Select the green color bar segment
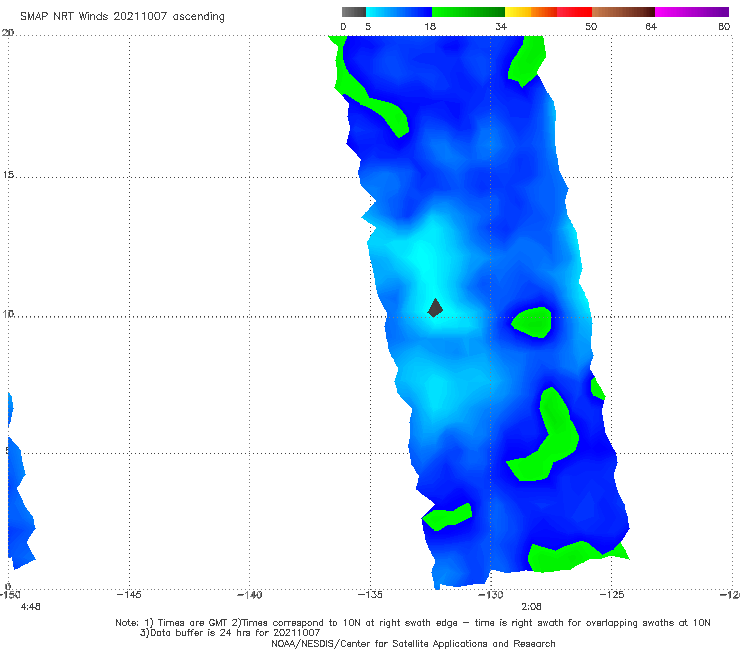The image size is (740, 650). [x=468, y=12]
